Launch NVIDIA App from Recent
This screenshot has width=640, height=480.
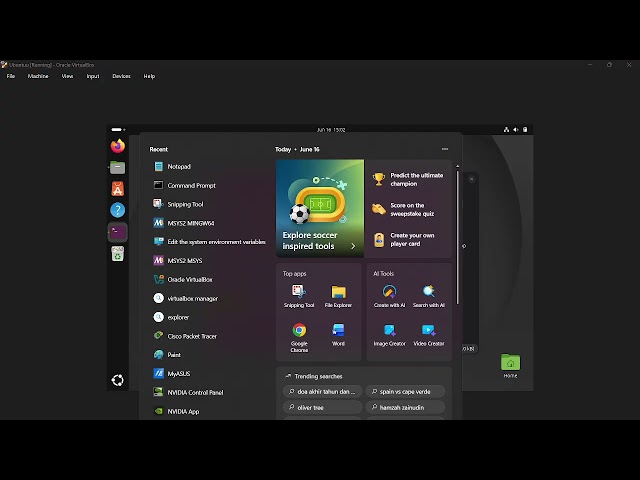pyautogui.click(x=209, y=411)
